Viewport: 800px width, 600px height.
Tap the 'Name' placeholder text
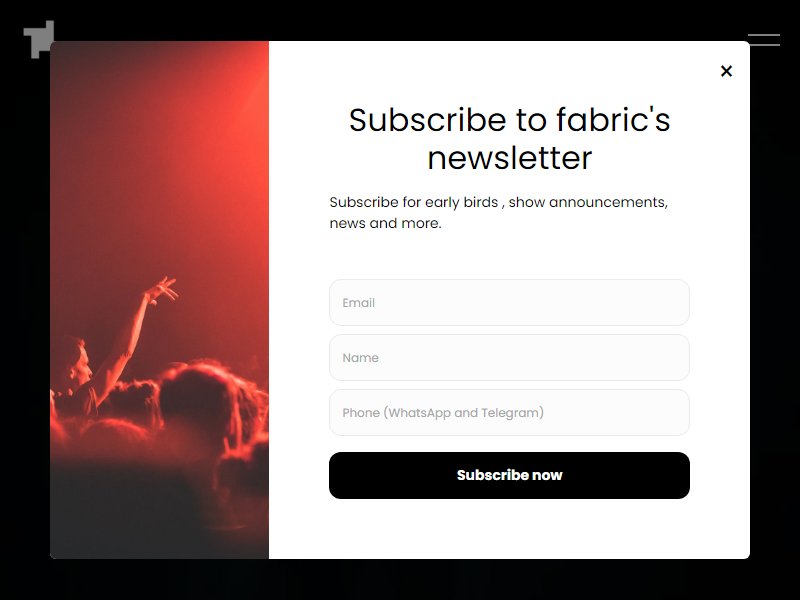click(x=361, y=358)
